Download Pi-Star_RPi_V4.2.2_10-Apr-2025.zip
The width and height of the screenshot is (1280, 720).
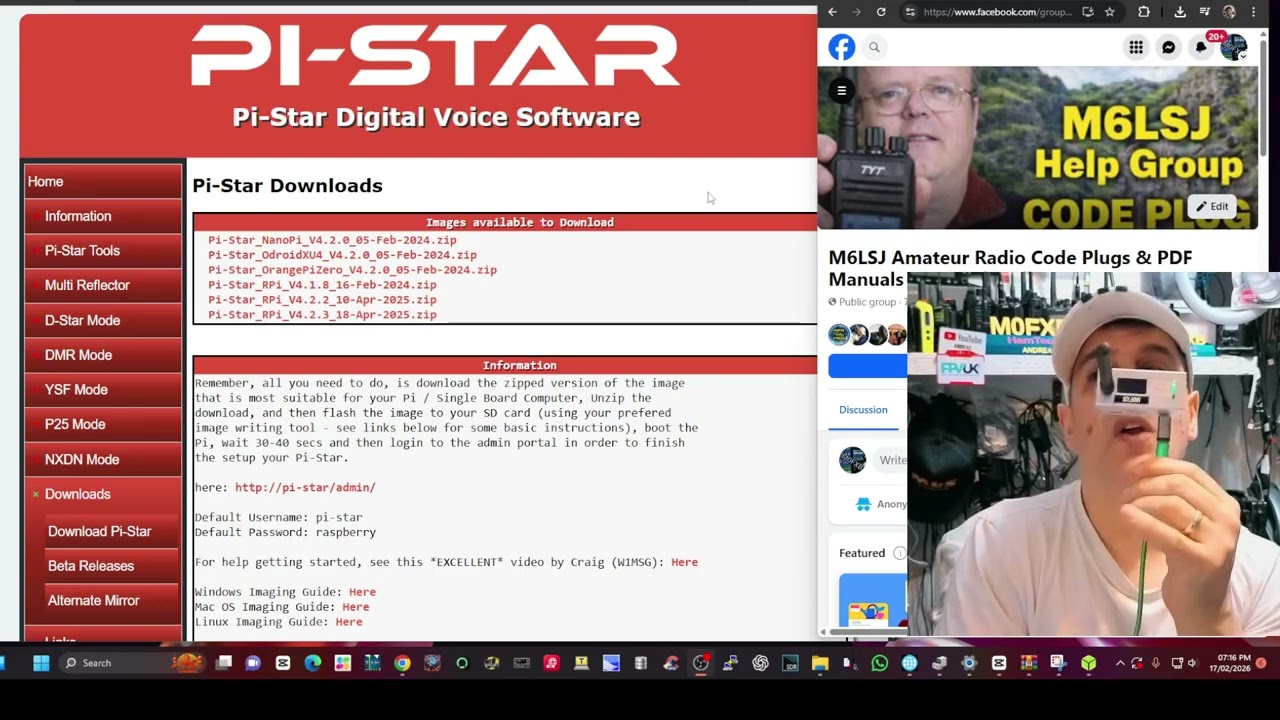click(x=322, y=300)
